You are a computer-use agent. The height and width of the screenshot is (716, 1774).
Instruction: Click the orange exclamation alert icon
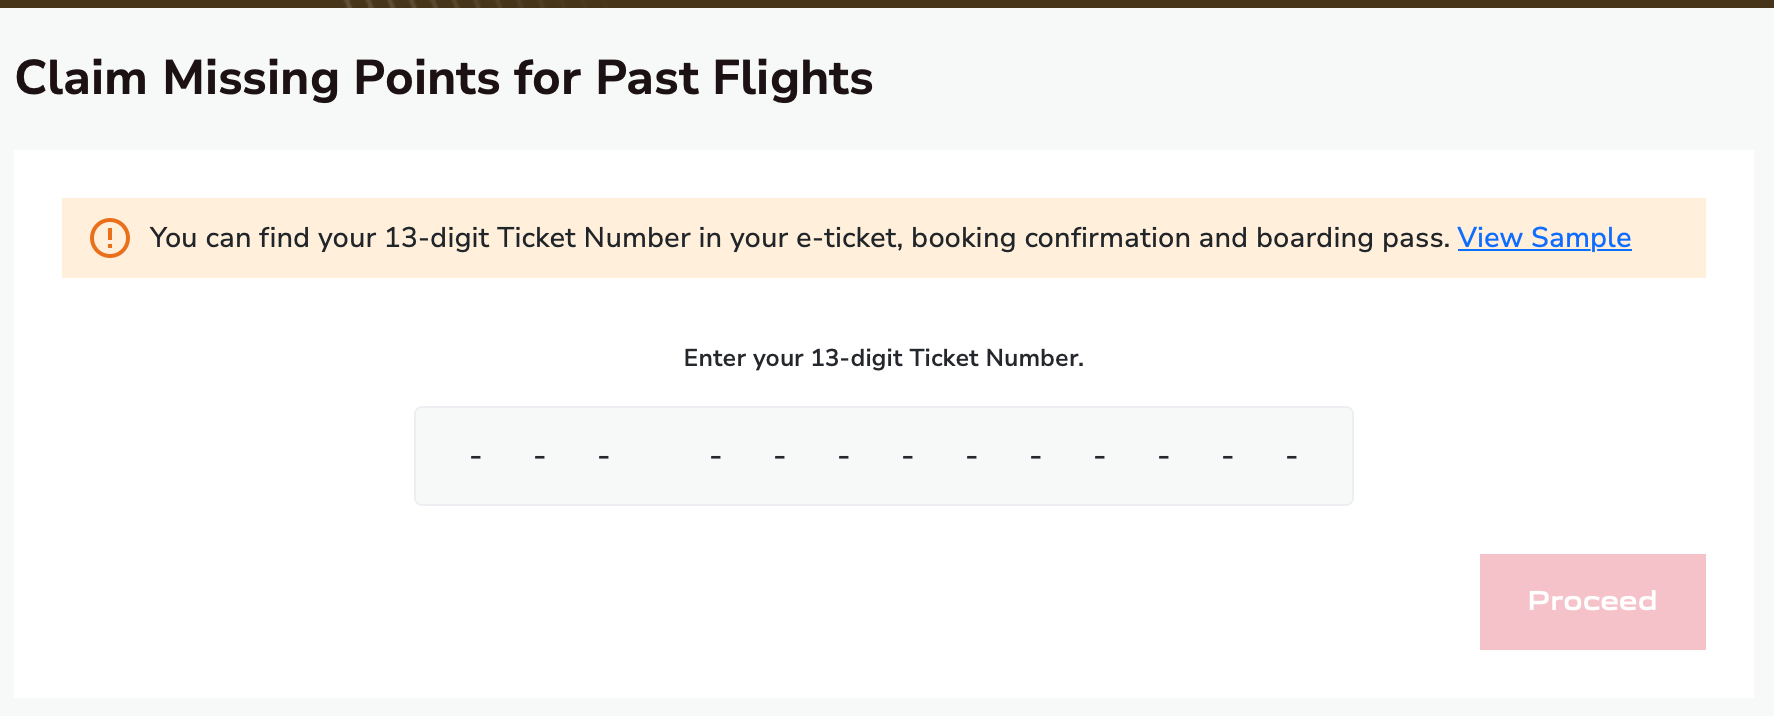click(110, 238)
